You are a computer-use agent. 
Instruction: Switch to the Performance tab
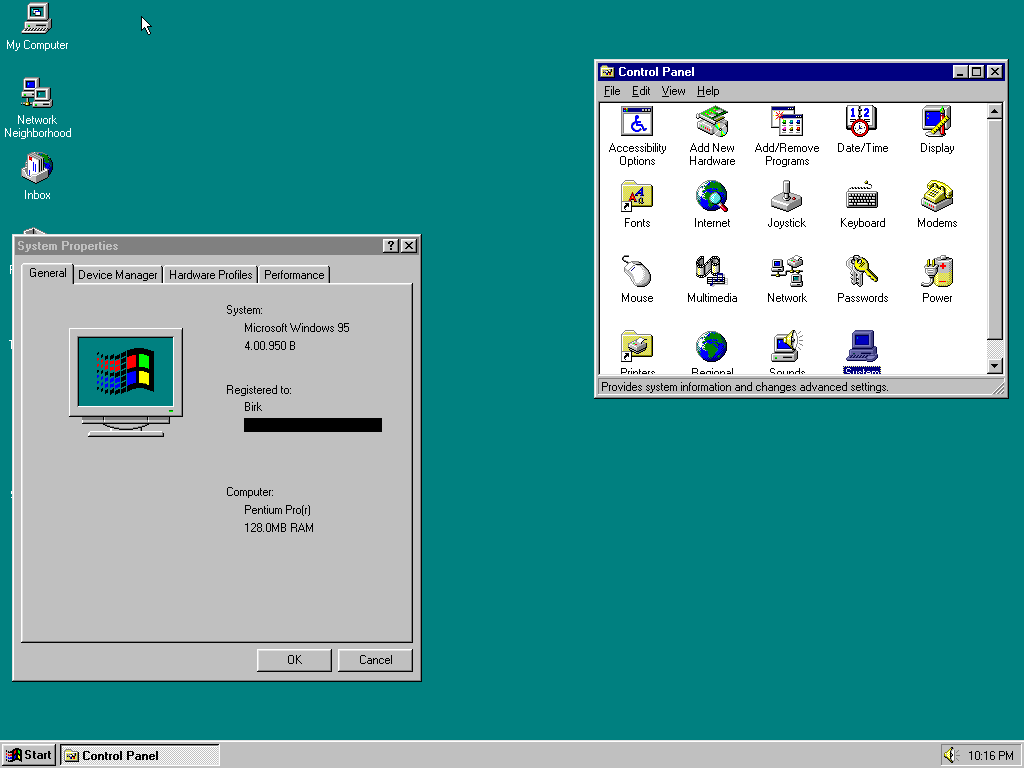(294, 274)
